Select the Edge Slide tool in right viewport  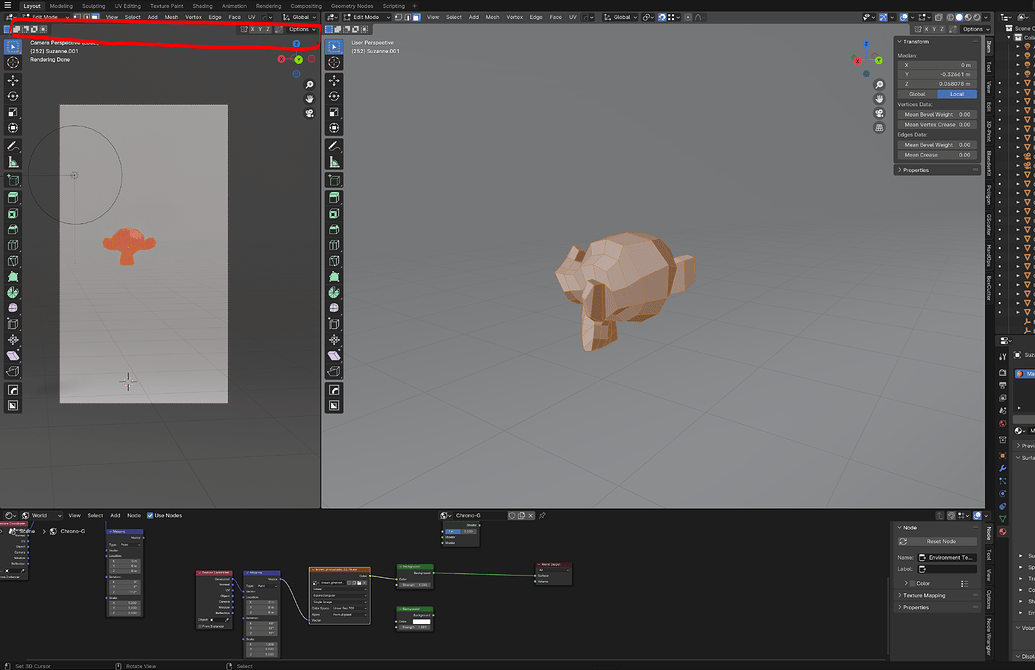334,324
